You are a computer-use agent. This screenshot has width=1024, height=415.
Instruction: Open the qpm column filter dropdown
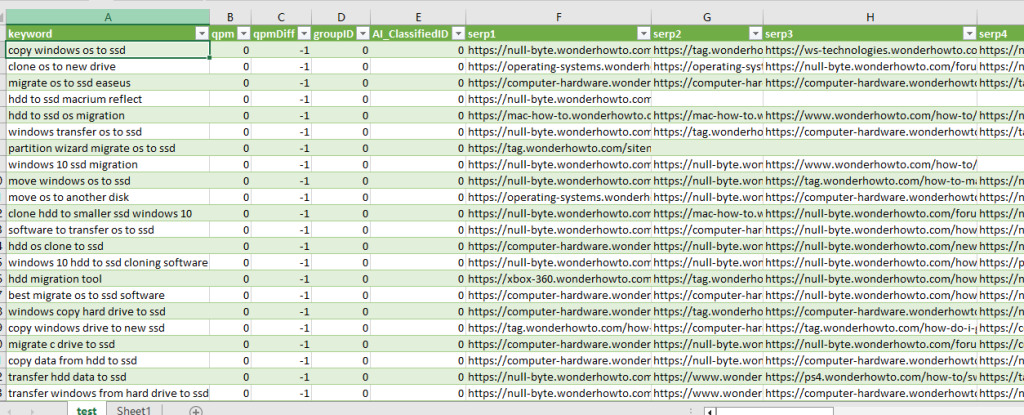(x=243, y=33)
